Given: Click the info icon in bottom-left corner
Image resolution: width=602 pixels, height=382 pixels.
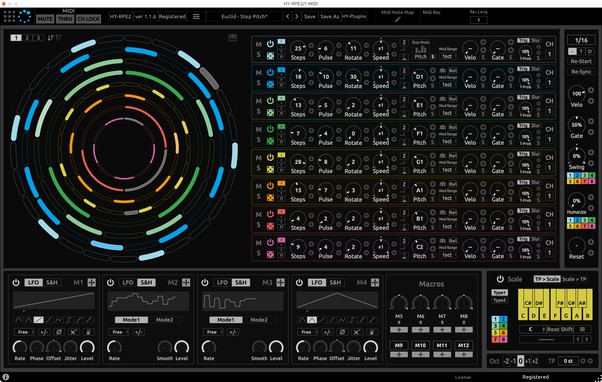Looking at the screenshot, I should 6,377.
